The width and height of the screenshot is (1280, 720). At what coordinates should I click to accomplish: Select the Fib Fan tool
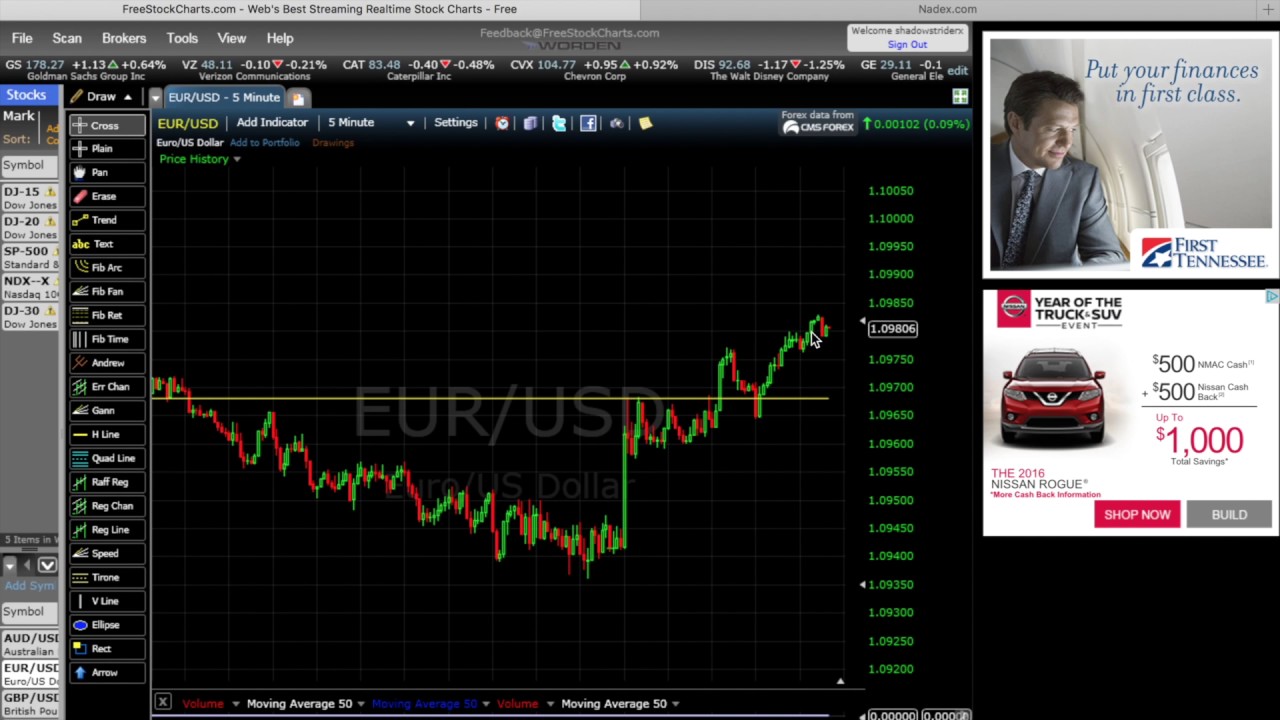107,291
